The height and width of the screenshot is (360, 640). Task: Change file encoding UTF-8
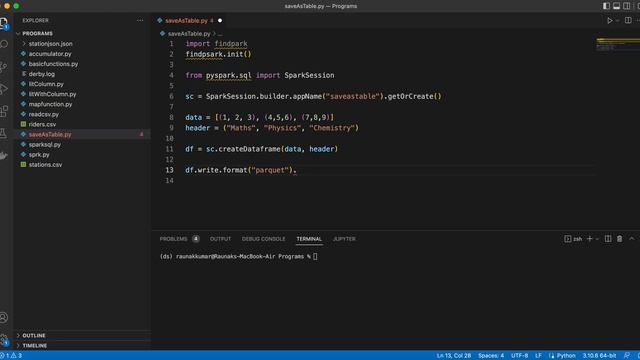[x=519, y=356]
